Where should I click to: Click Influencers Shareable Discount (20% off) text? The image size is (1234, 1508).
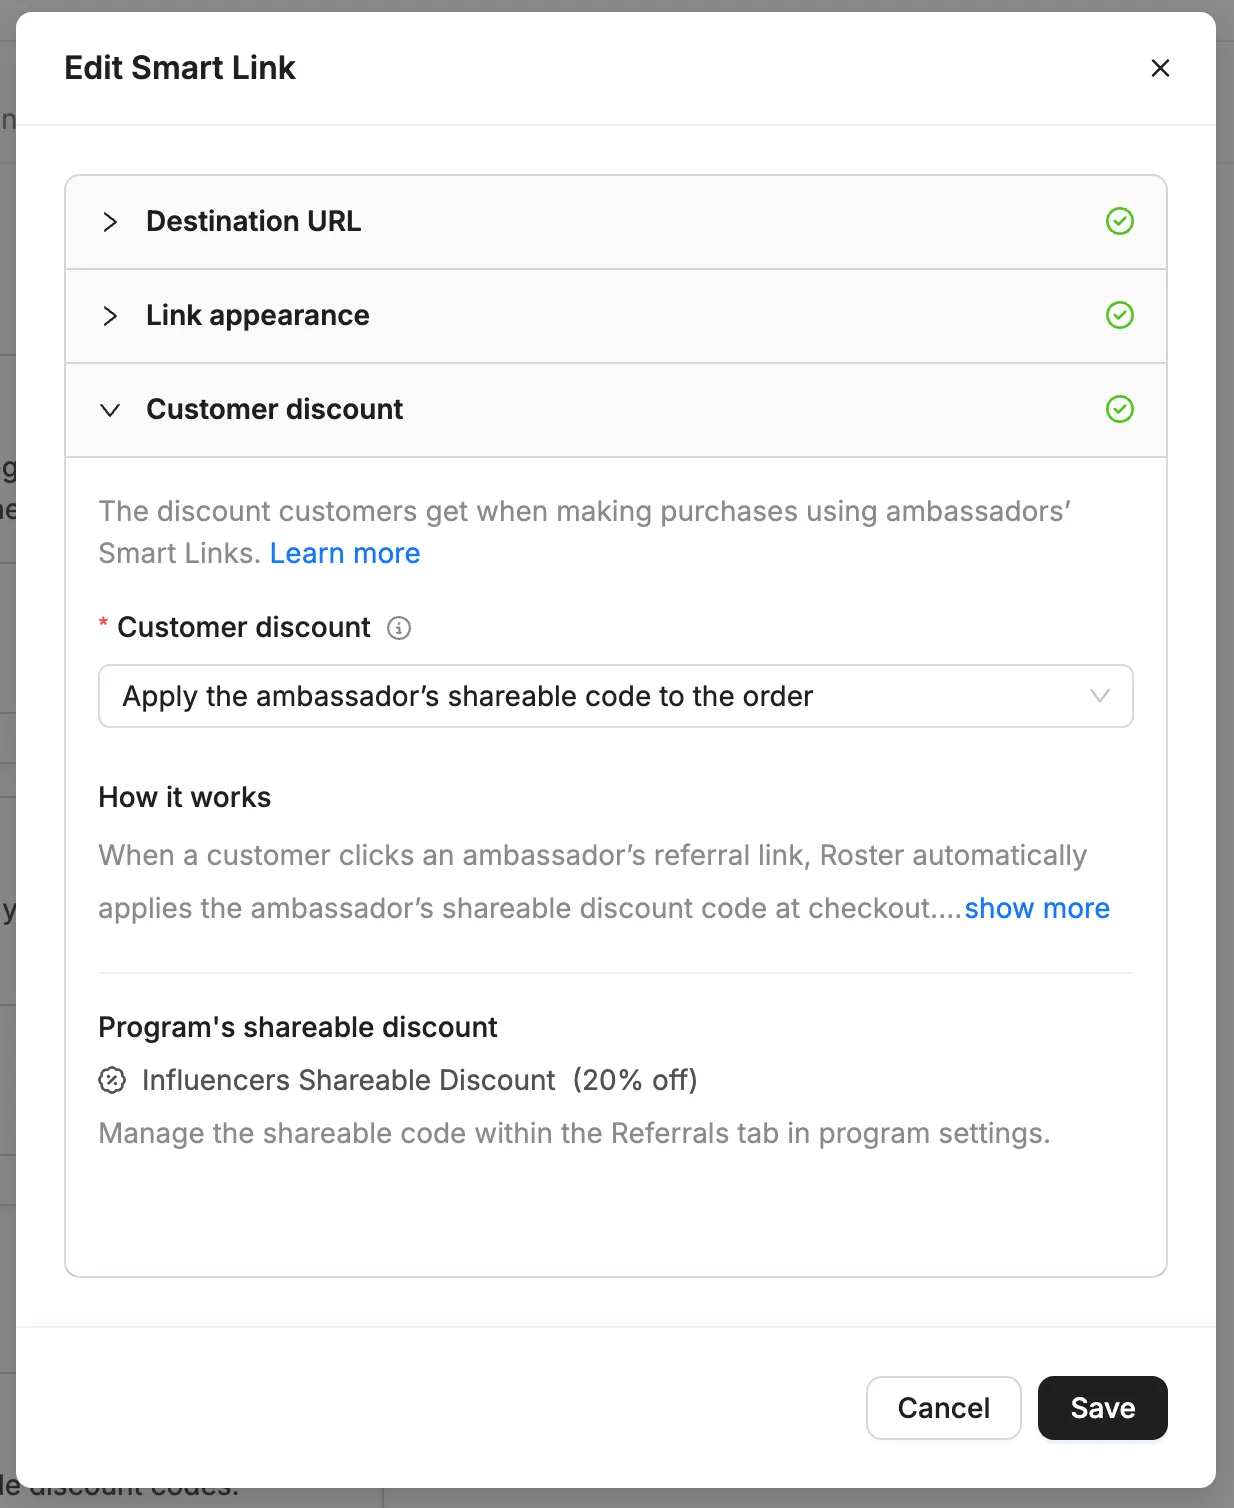click(420, 1080)
